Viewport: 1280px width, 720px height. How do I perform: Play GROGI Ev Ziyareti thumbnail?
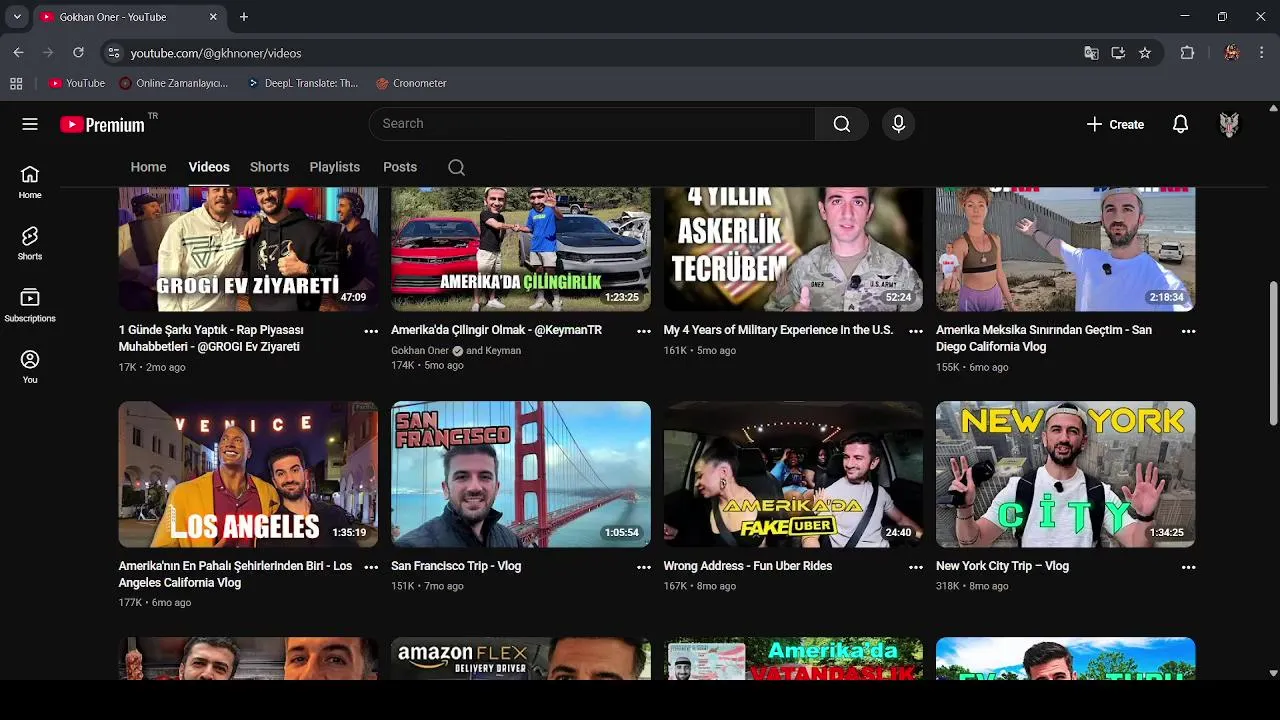pyautogui.click(x=248, y=249)
